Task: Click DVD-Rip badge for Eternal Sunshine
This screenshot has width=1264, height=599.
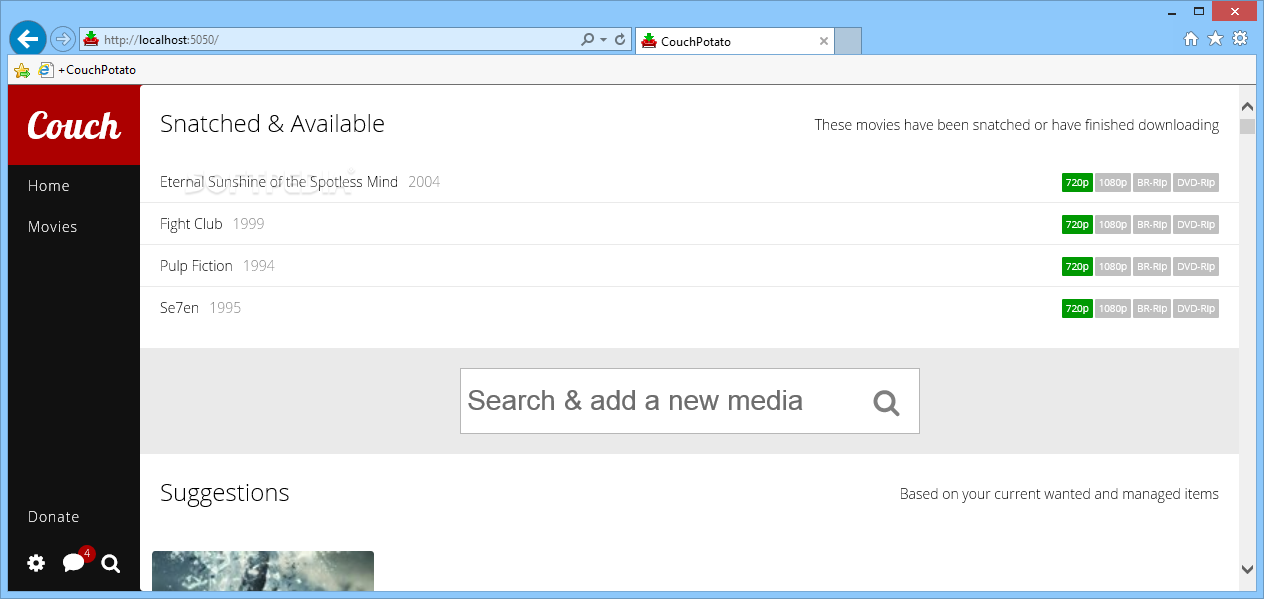Action: point(1196,183)
